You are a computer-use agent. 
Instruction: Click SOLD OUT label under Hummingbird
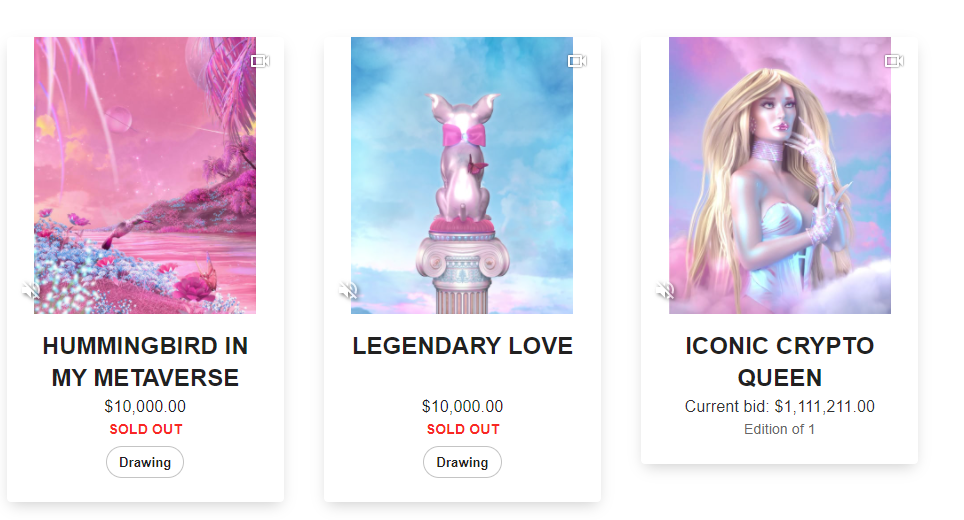[146, 429]
